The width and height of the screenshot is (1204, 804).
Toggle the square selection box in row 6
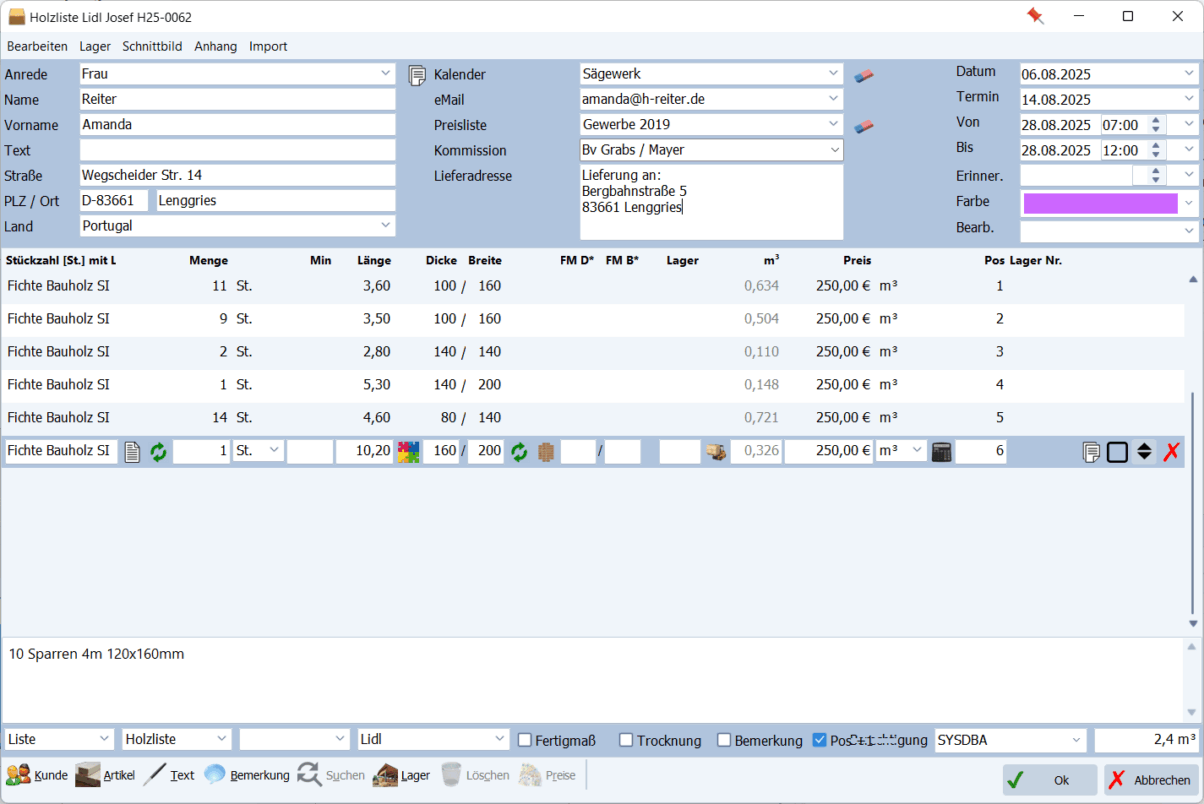coord(1118,452)
